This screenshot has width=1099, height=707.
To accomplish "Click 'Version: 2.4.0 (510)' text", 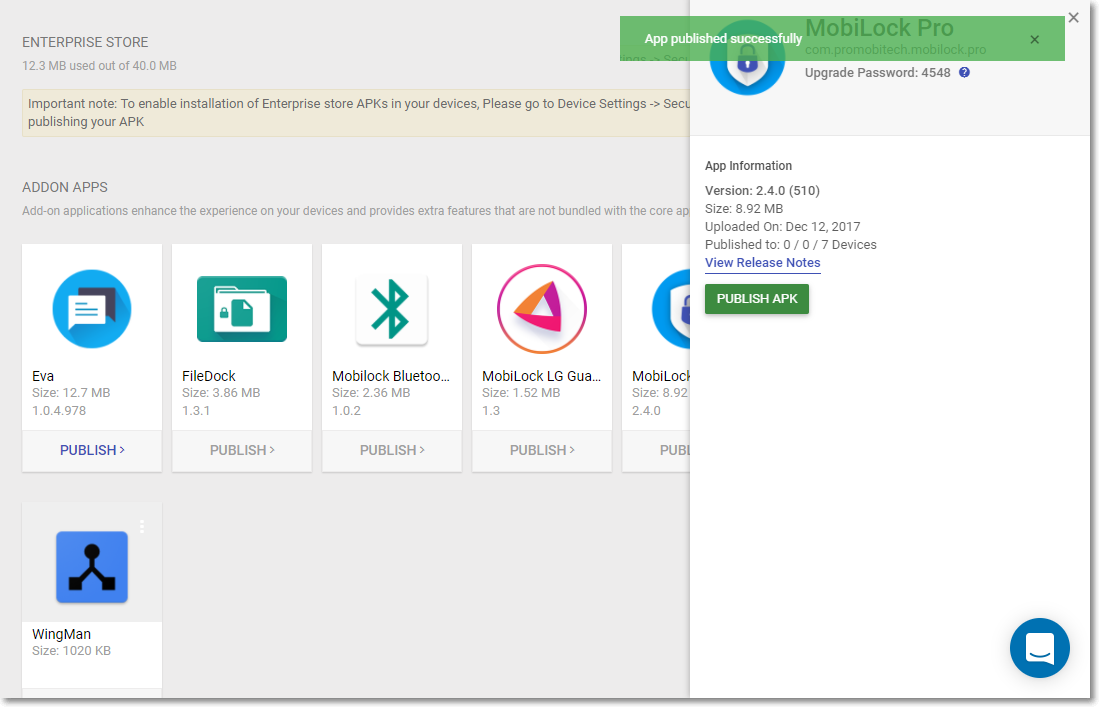I will point(762,191).
